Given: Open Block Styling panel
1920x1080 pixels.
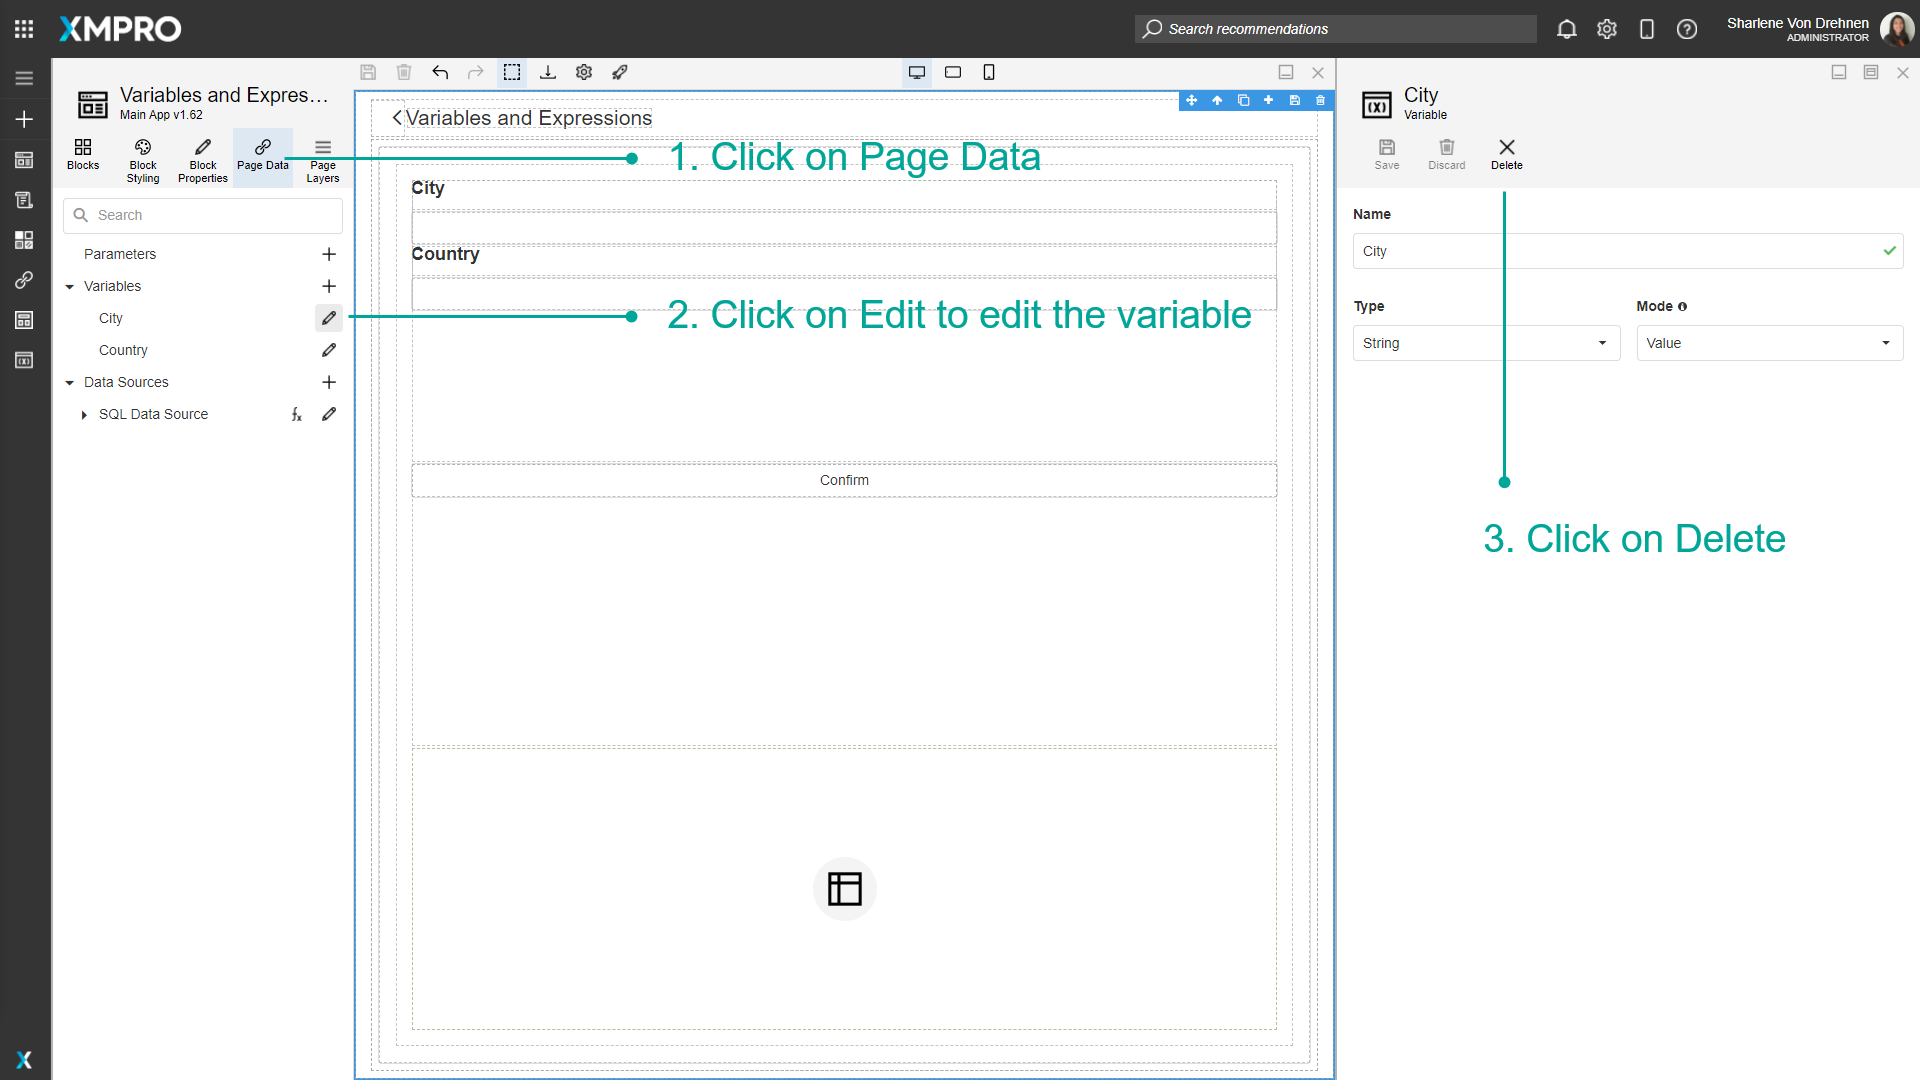Looking at the screenshot, I should [142, 158].
